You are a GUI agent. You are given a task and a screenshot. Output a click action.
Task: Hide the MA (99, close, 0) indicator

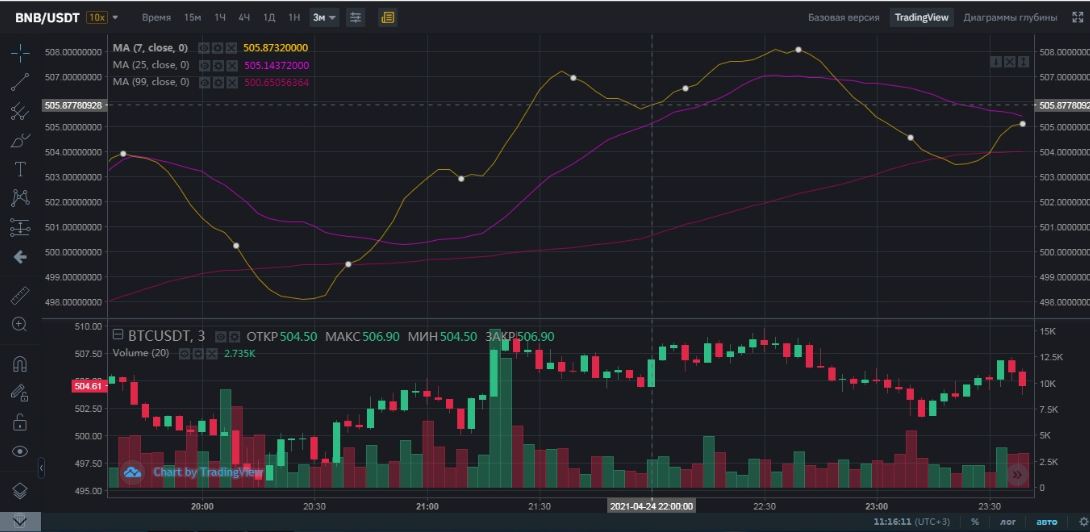204,83
